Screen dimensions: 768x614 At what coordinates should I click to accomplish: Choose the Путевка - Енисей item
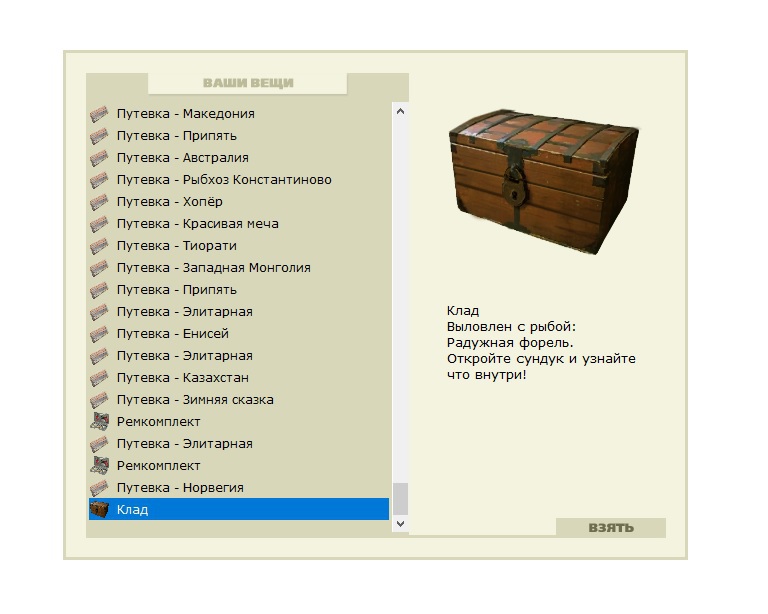point(239,333)
